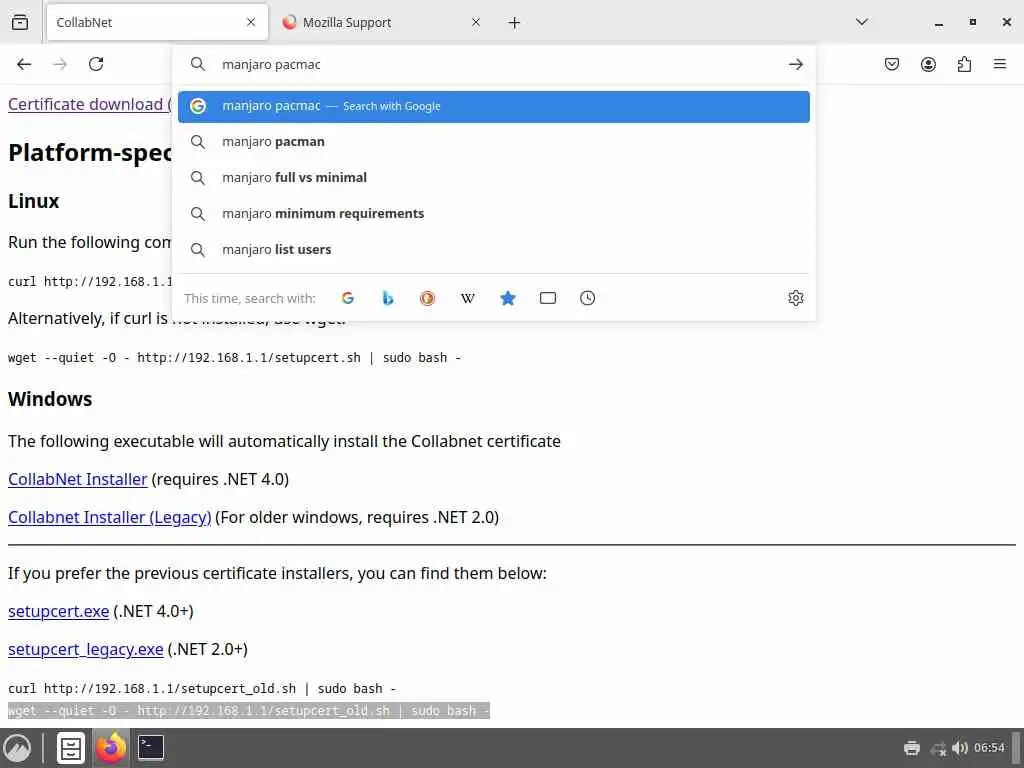Click the Firefox taskbar icon
The height and width of the screenshot is (768, 1024).
click(111, 748)
